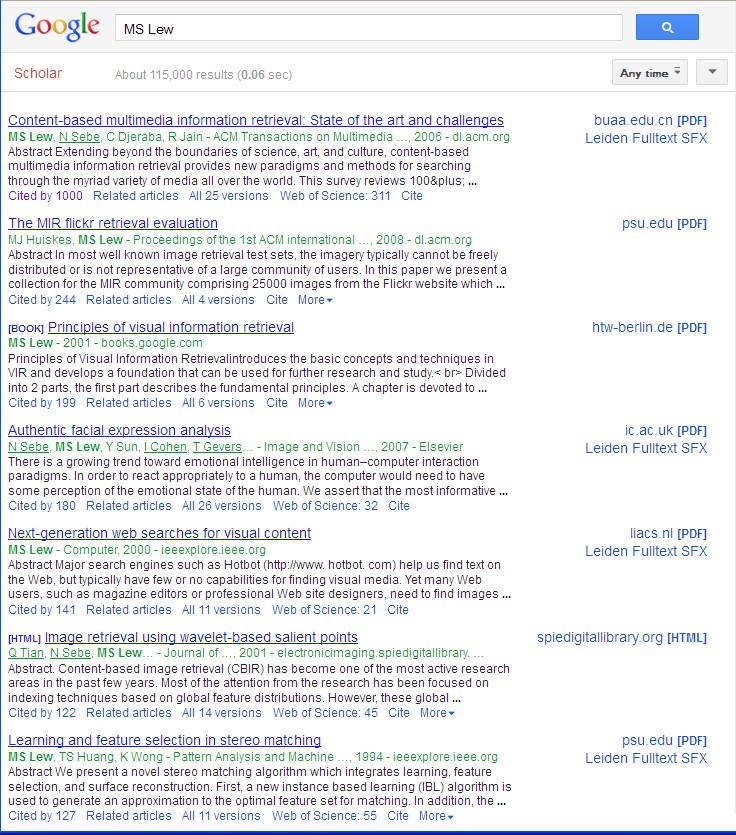Viewport: 736px width, 835px height.
Task: Open Content-based multimedia information retrieval result
Action: point(256,120)
